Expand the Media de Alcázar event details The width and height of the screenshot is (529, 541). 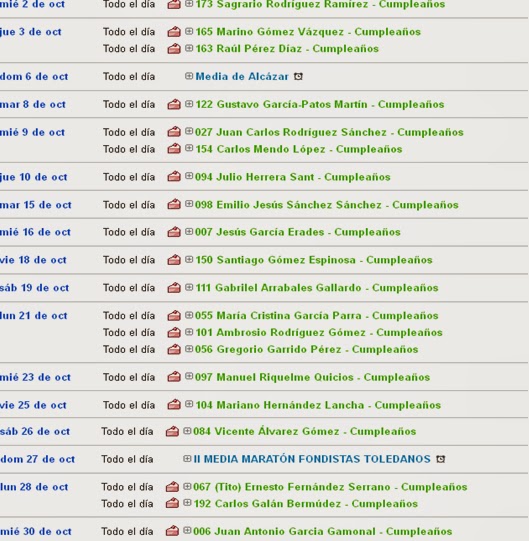pyautogui.click(x=189, y=76)
